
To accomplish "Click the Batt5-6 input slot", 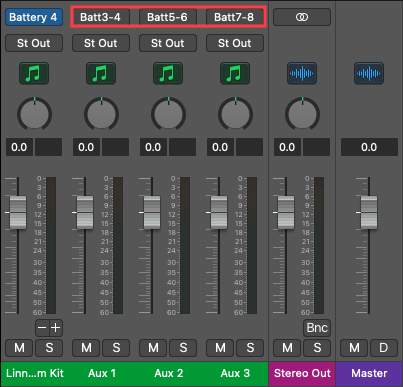I will click(x=168, y=17).
